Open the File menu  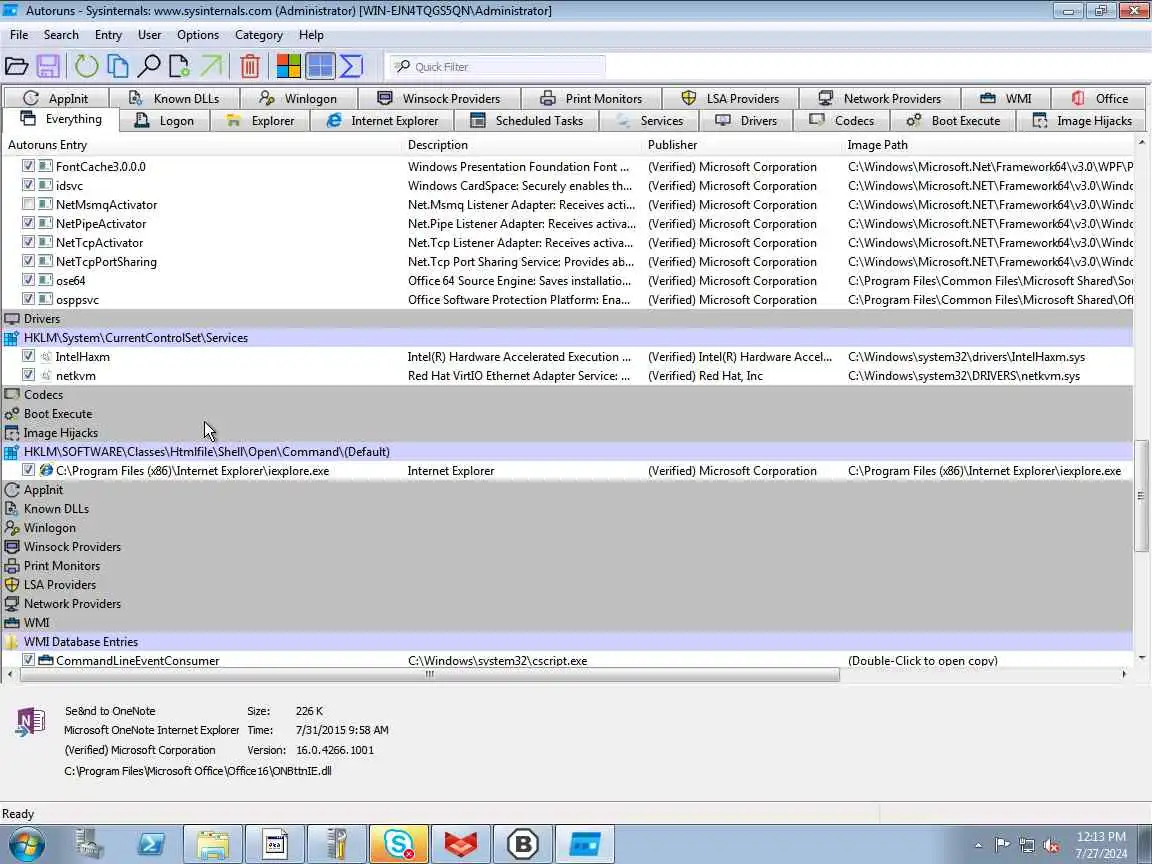coord(19,35)
